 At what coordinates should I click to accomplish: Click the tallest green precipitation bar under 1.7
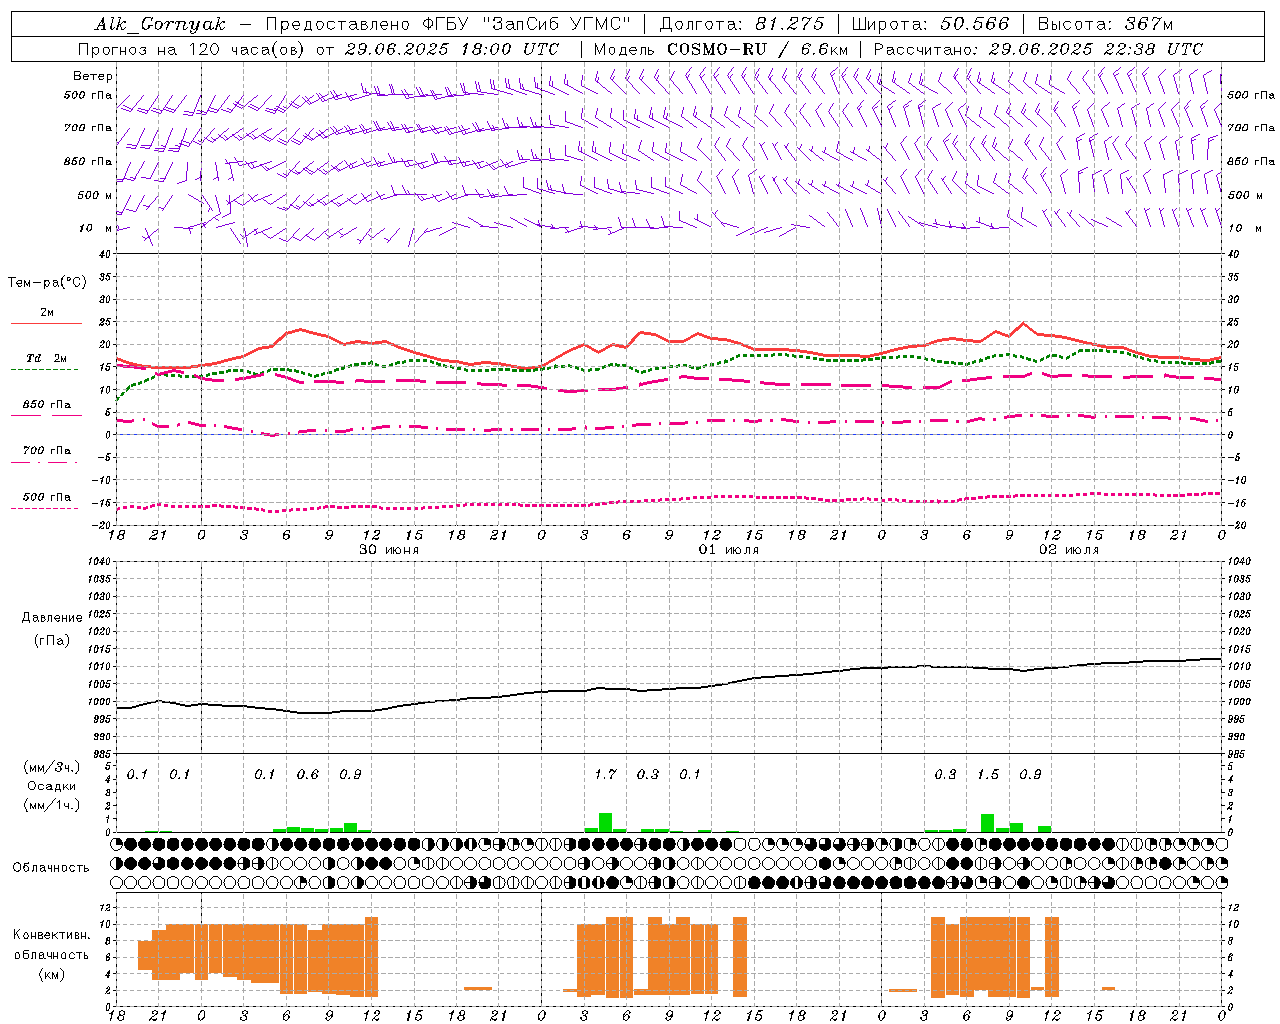pos(605,822)
